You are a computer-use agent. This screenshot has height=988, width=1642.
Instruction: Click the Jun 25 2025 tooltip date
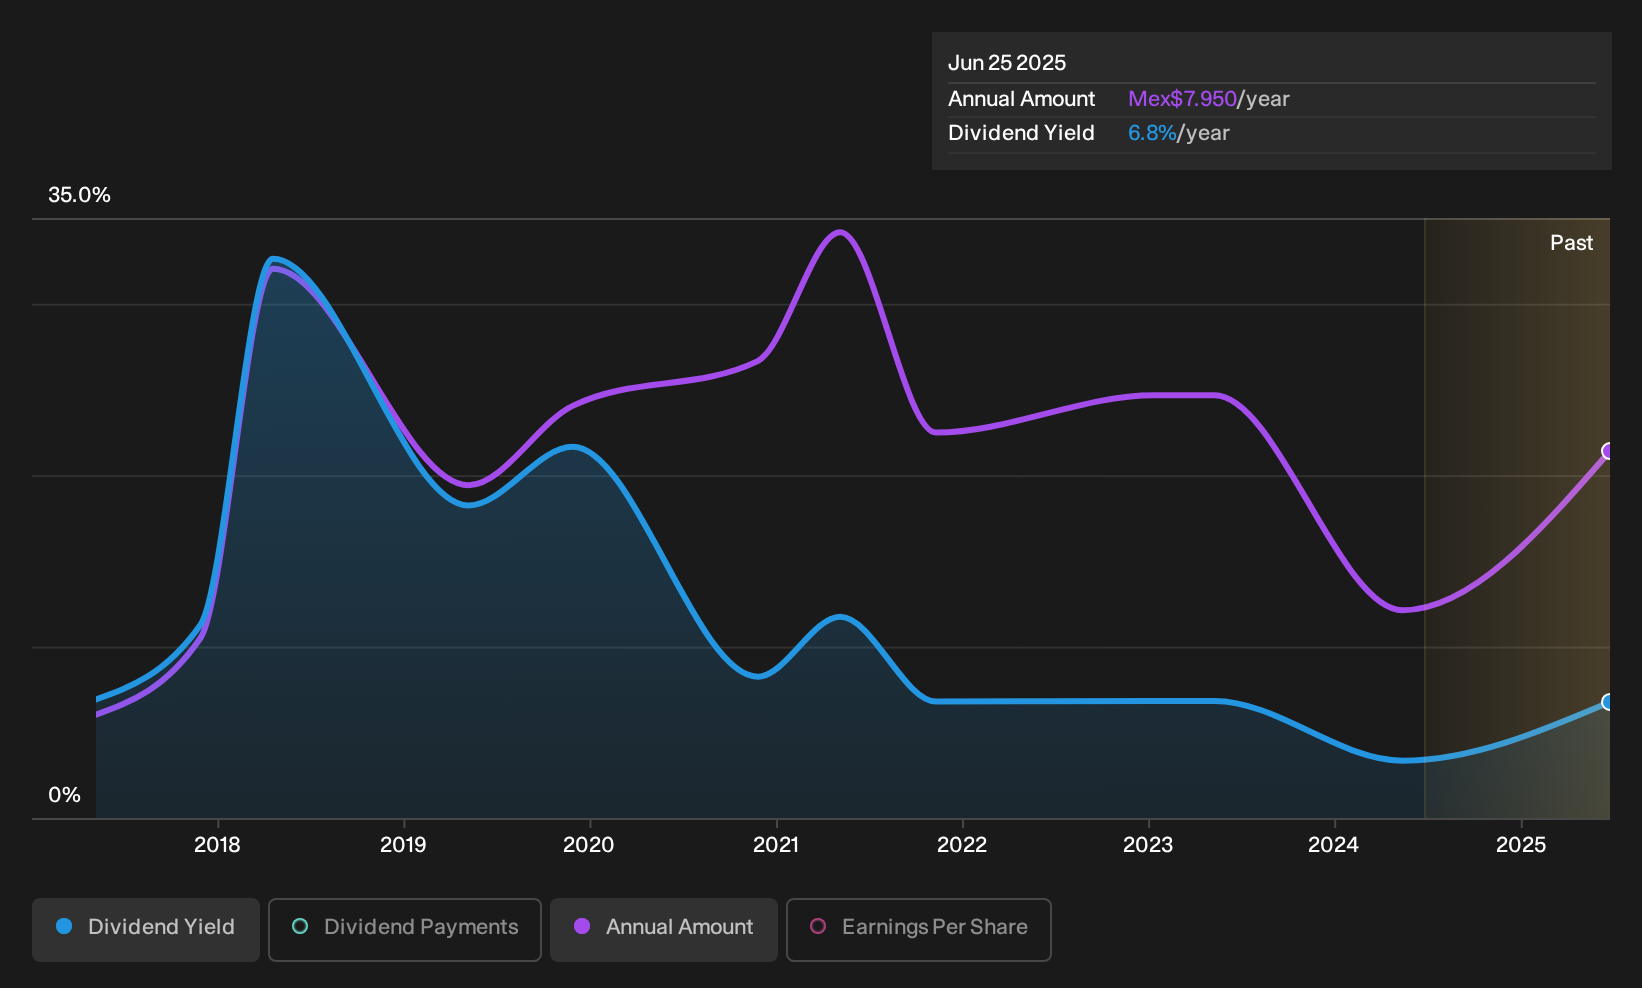click(1007, 63)
